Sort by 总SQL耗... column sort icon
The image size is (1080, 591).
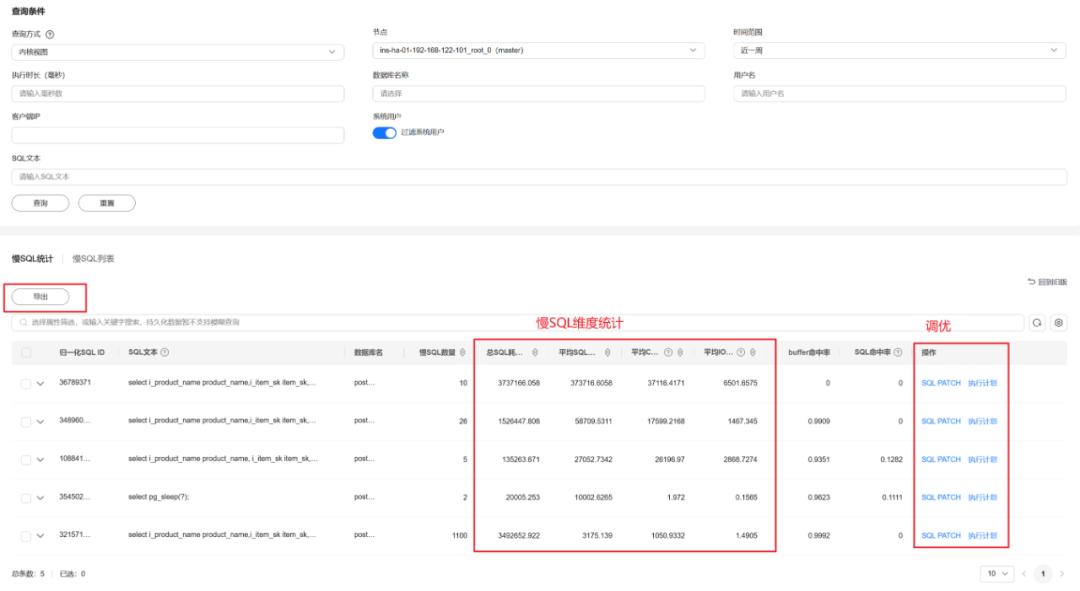click(x=534, y=353)
